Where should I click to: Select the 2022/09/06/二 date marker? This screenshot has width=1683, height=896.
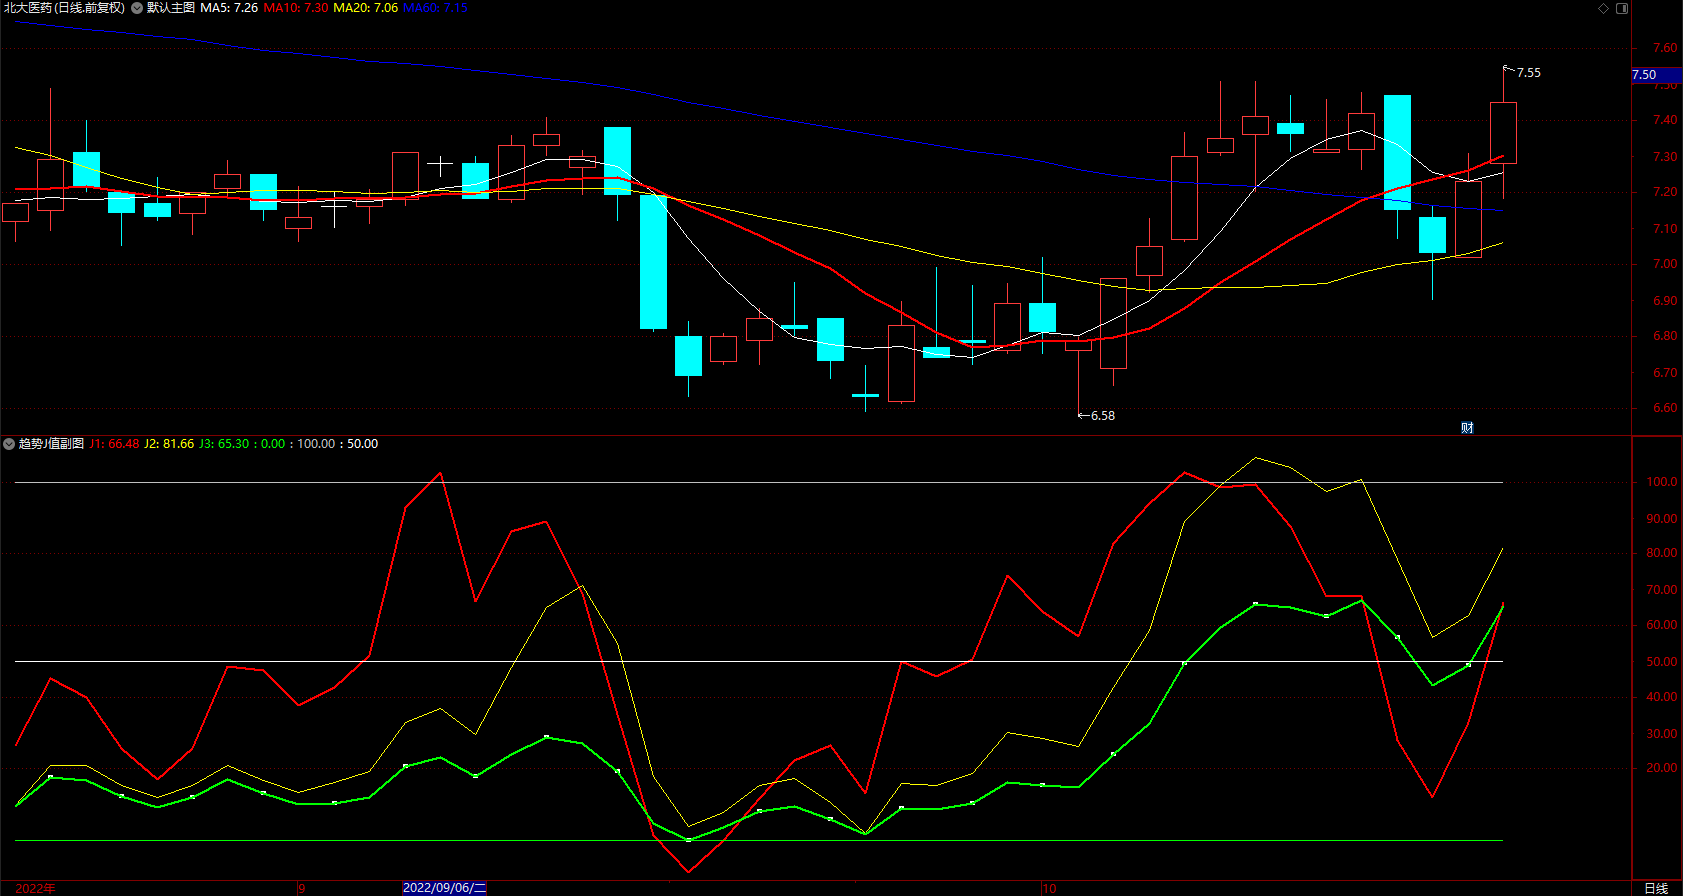(444, 888)
